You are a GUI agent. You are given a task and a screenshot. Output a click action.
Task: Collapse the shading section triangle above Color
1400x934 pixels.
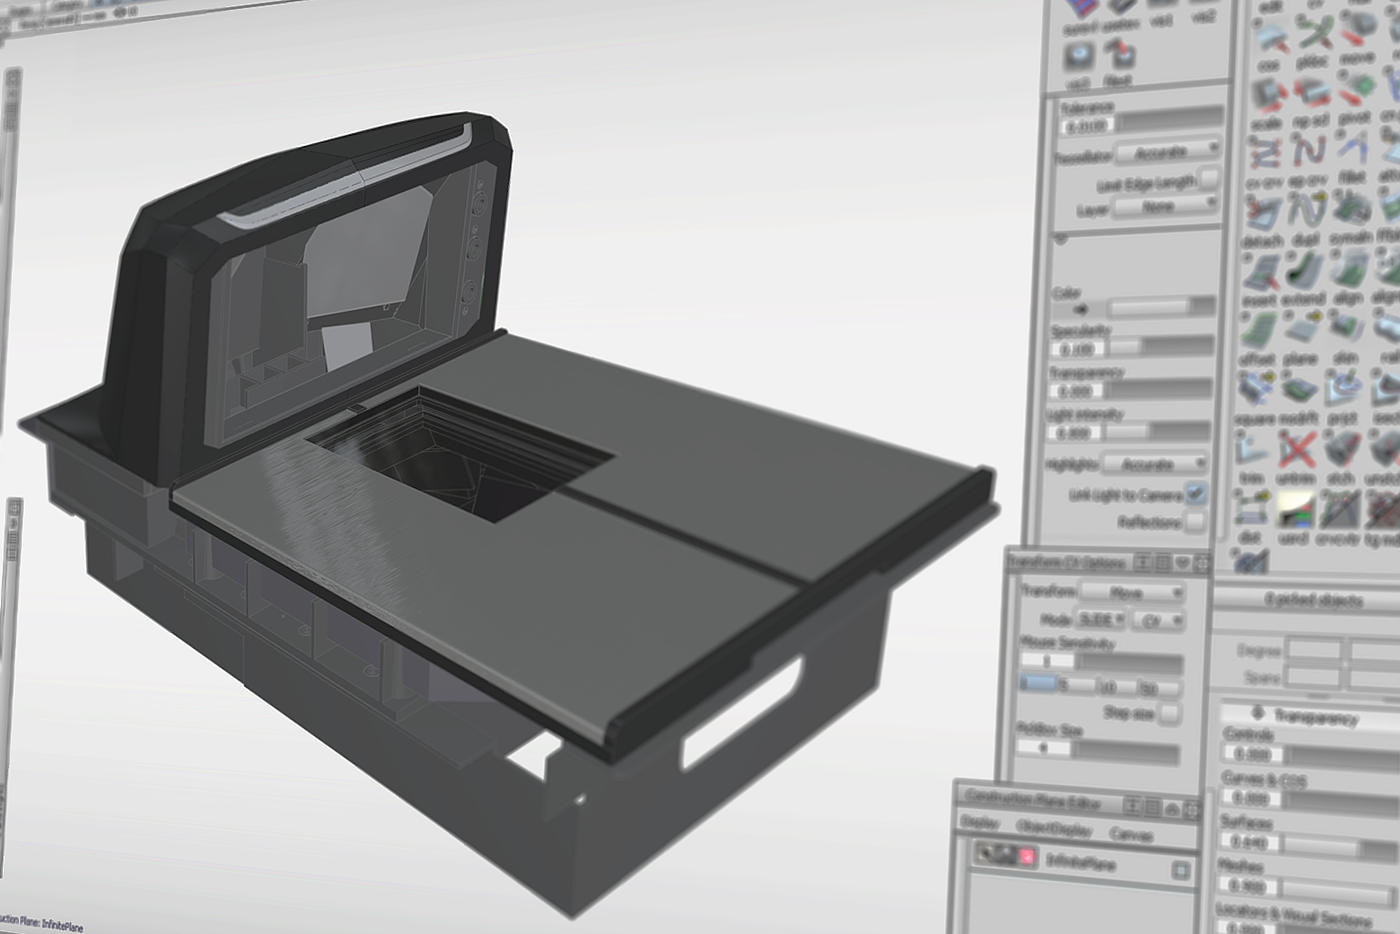click(x=1060, y=240)
